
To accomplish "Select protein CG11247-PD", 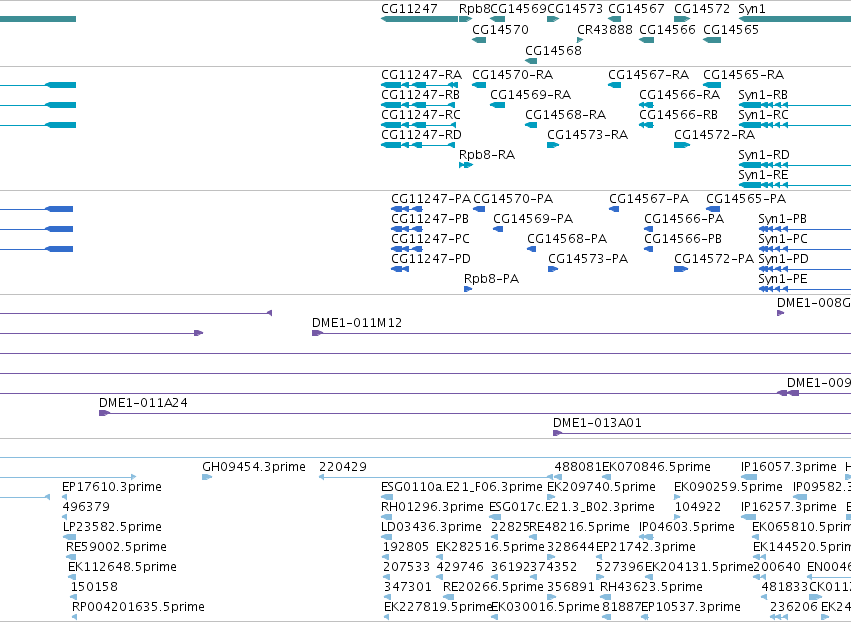I will pos(431,259).
